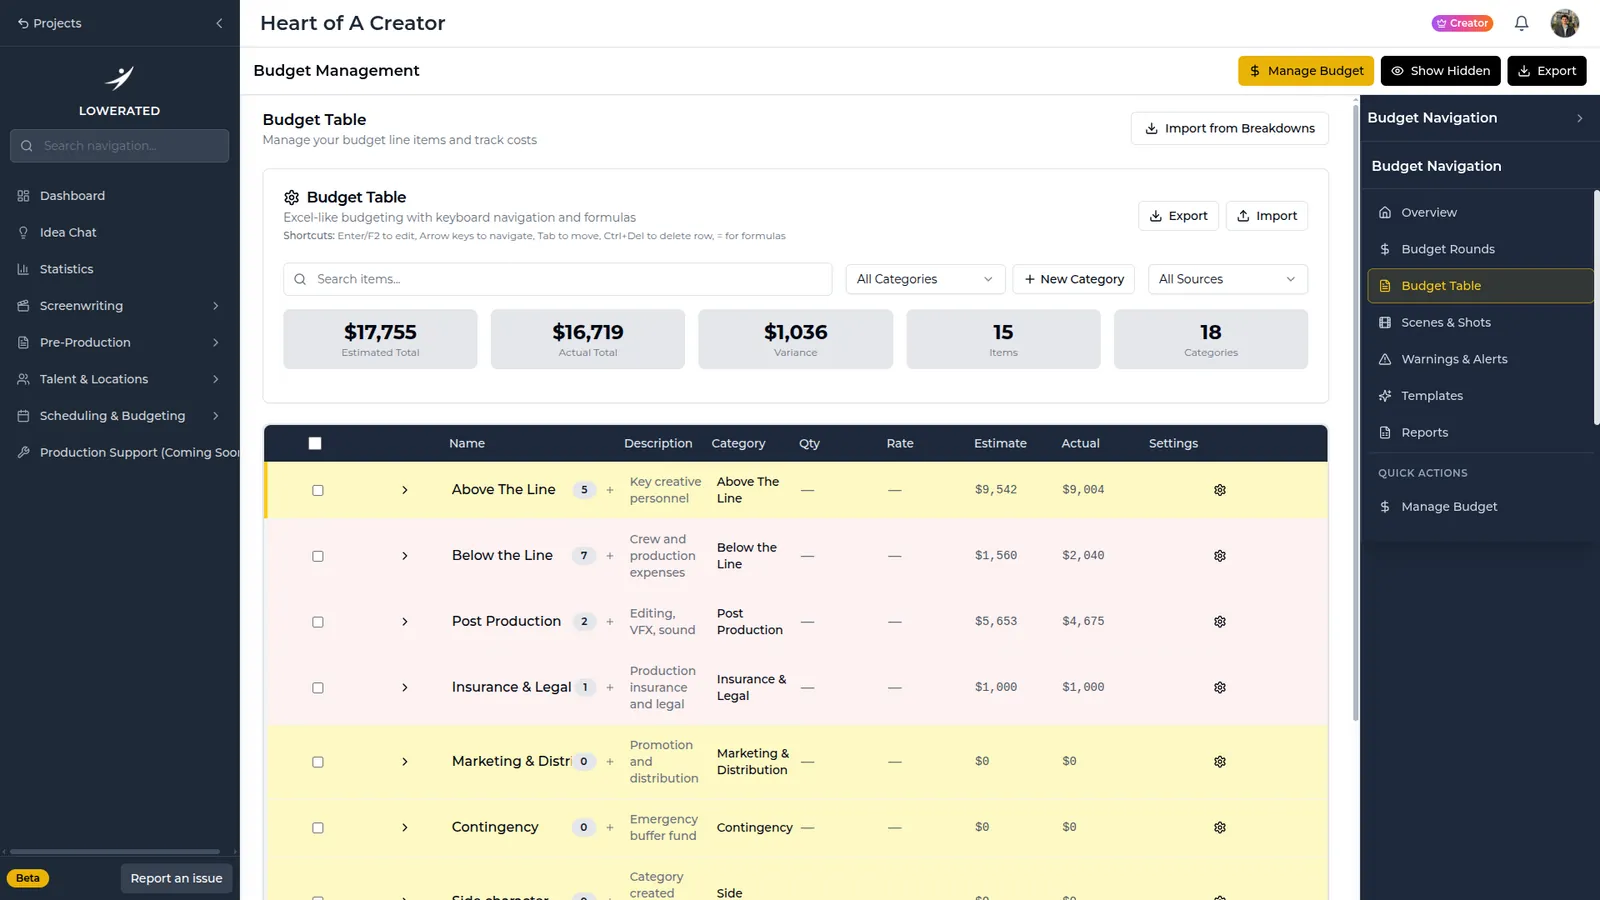The image size is (1600, 900).
Task: Open Idea Chat in sidebar
Action: (120, 233)
